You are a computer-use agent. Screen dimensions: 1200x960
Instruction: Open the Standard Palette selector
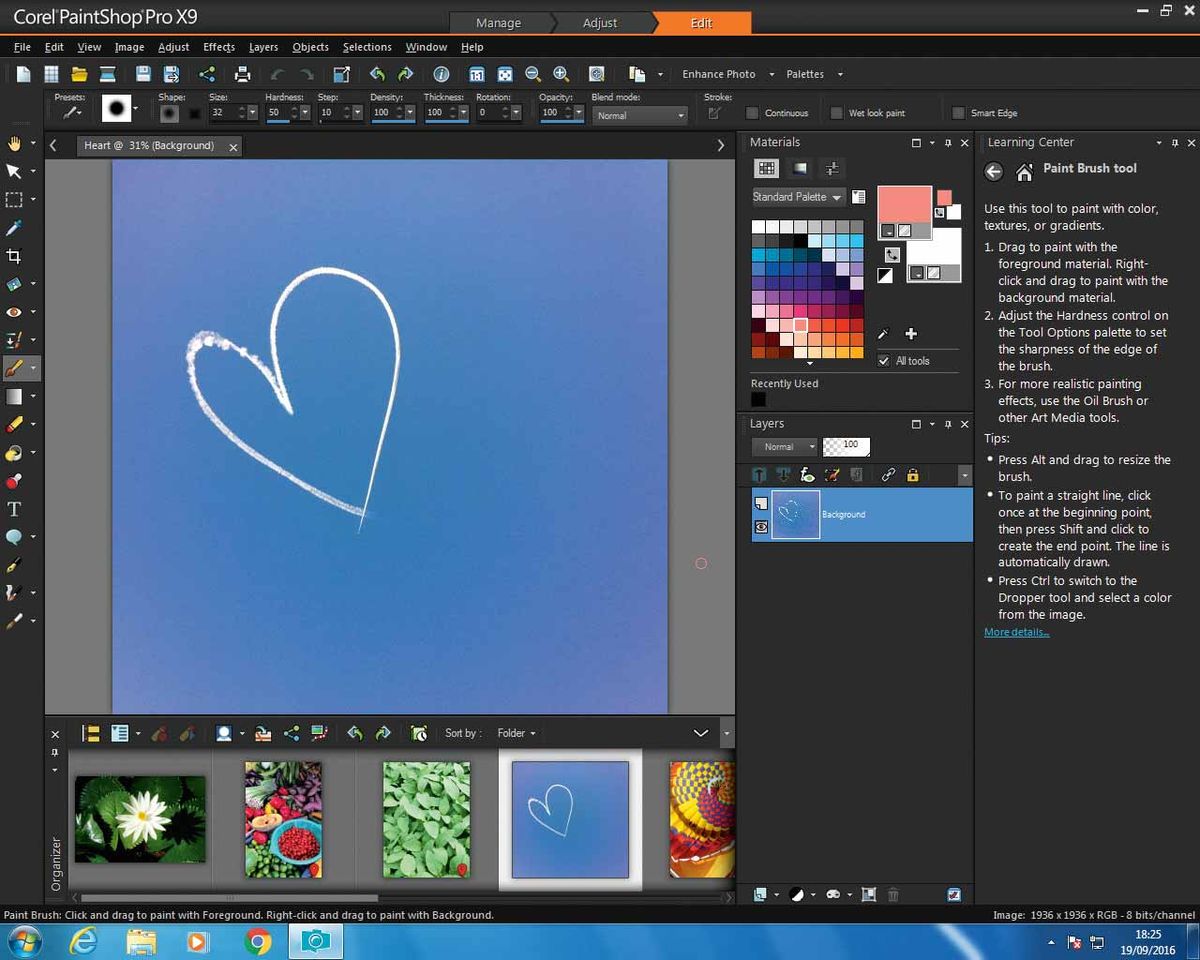click(x=797, y=197)
